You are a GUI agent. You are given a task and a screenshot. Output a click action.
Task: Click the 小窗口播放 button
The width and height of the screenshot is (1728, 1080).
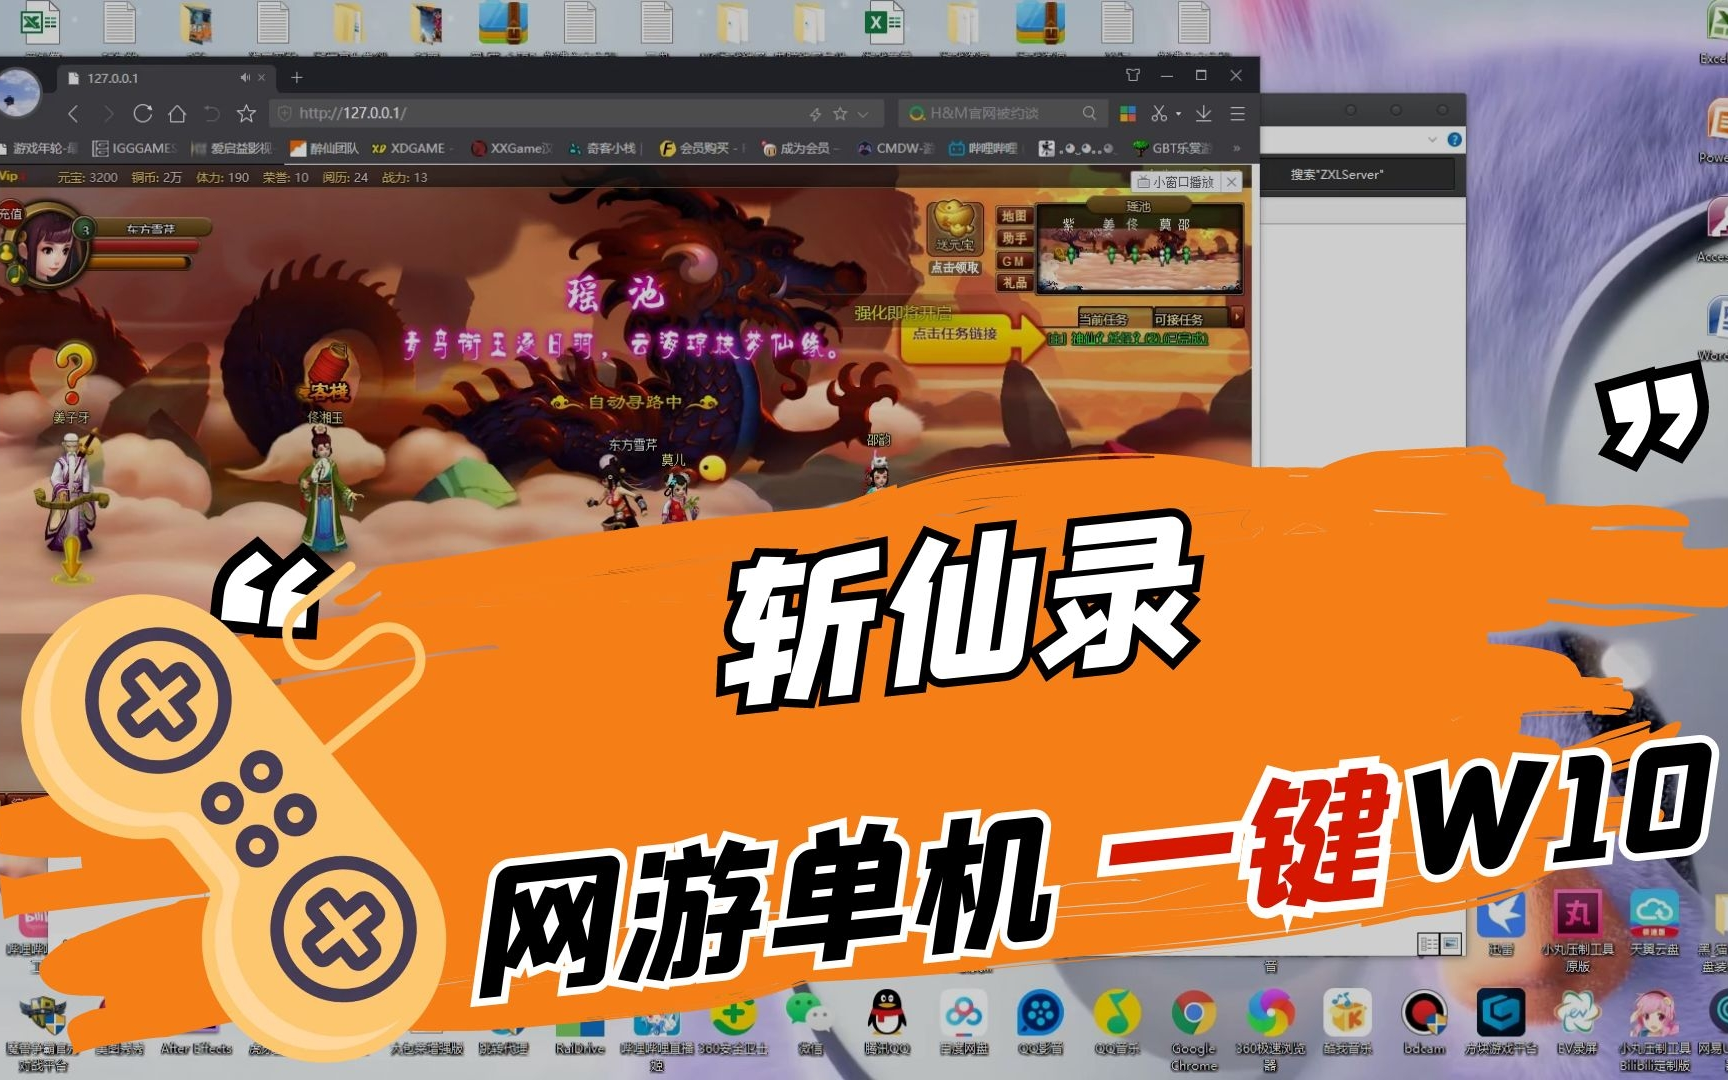tap(1175, 182)
